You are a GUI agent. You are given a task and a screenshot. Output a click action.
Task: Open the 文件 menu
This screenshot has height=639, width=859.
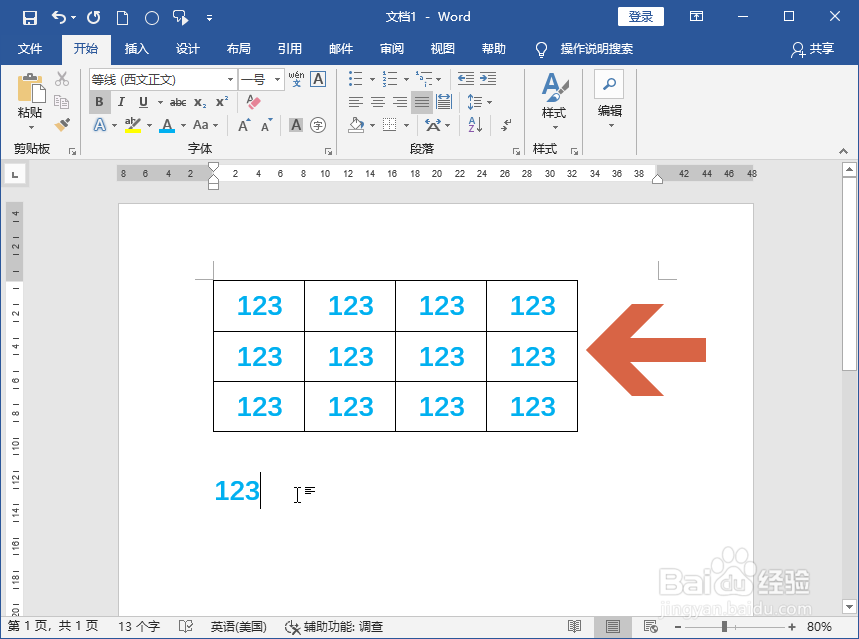pos(31,49)
